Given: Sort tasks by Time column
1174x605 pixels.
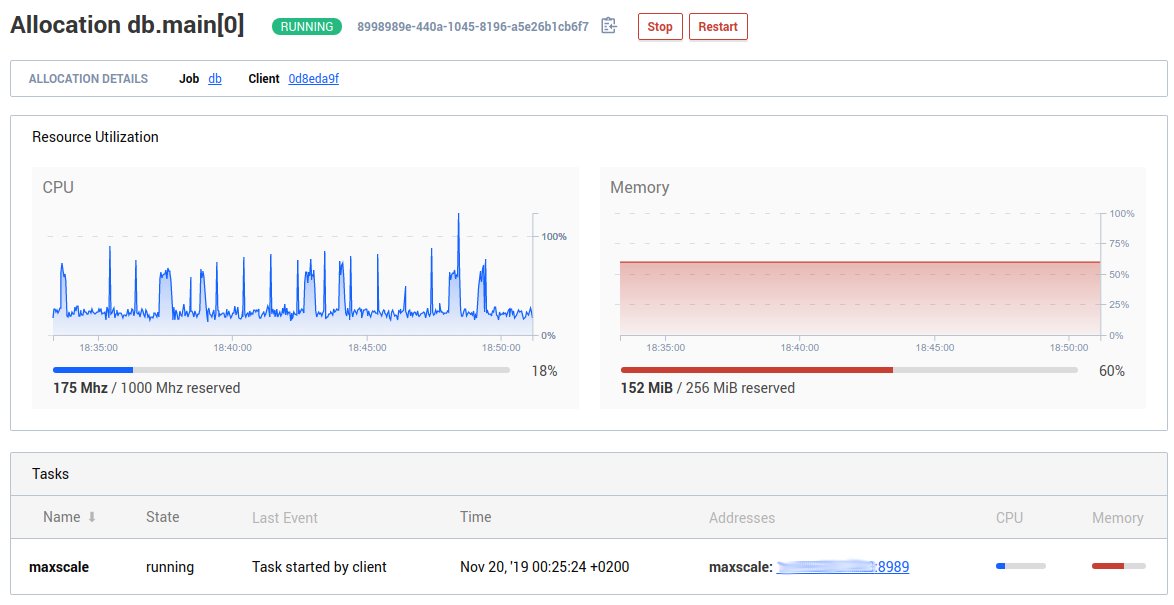Looking at the screenshot, I should tap(475, 517).
